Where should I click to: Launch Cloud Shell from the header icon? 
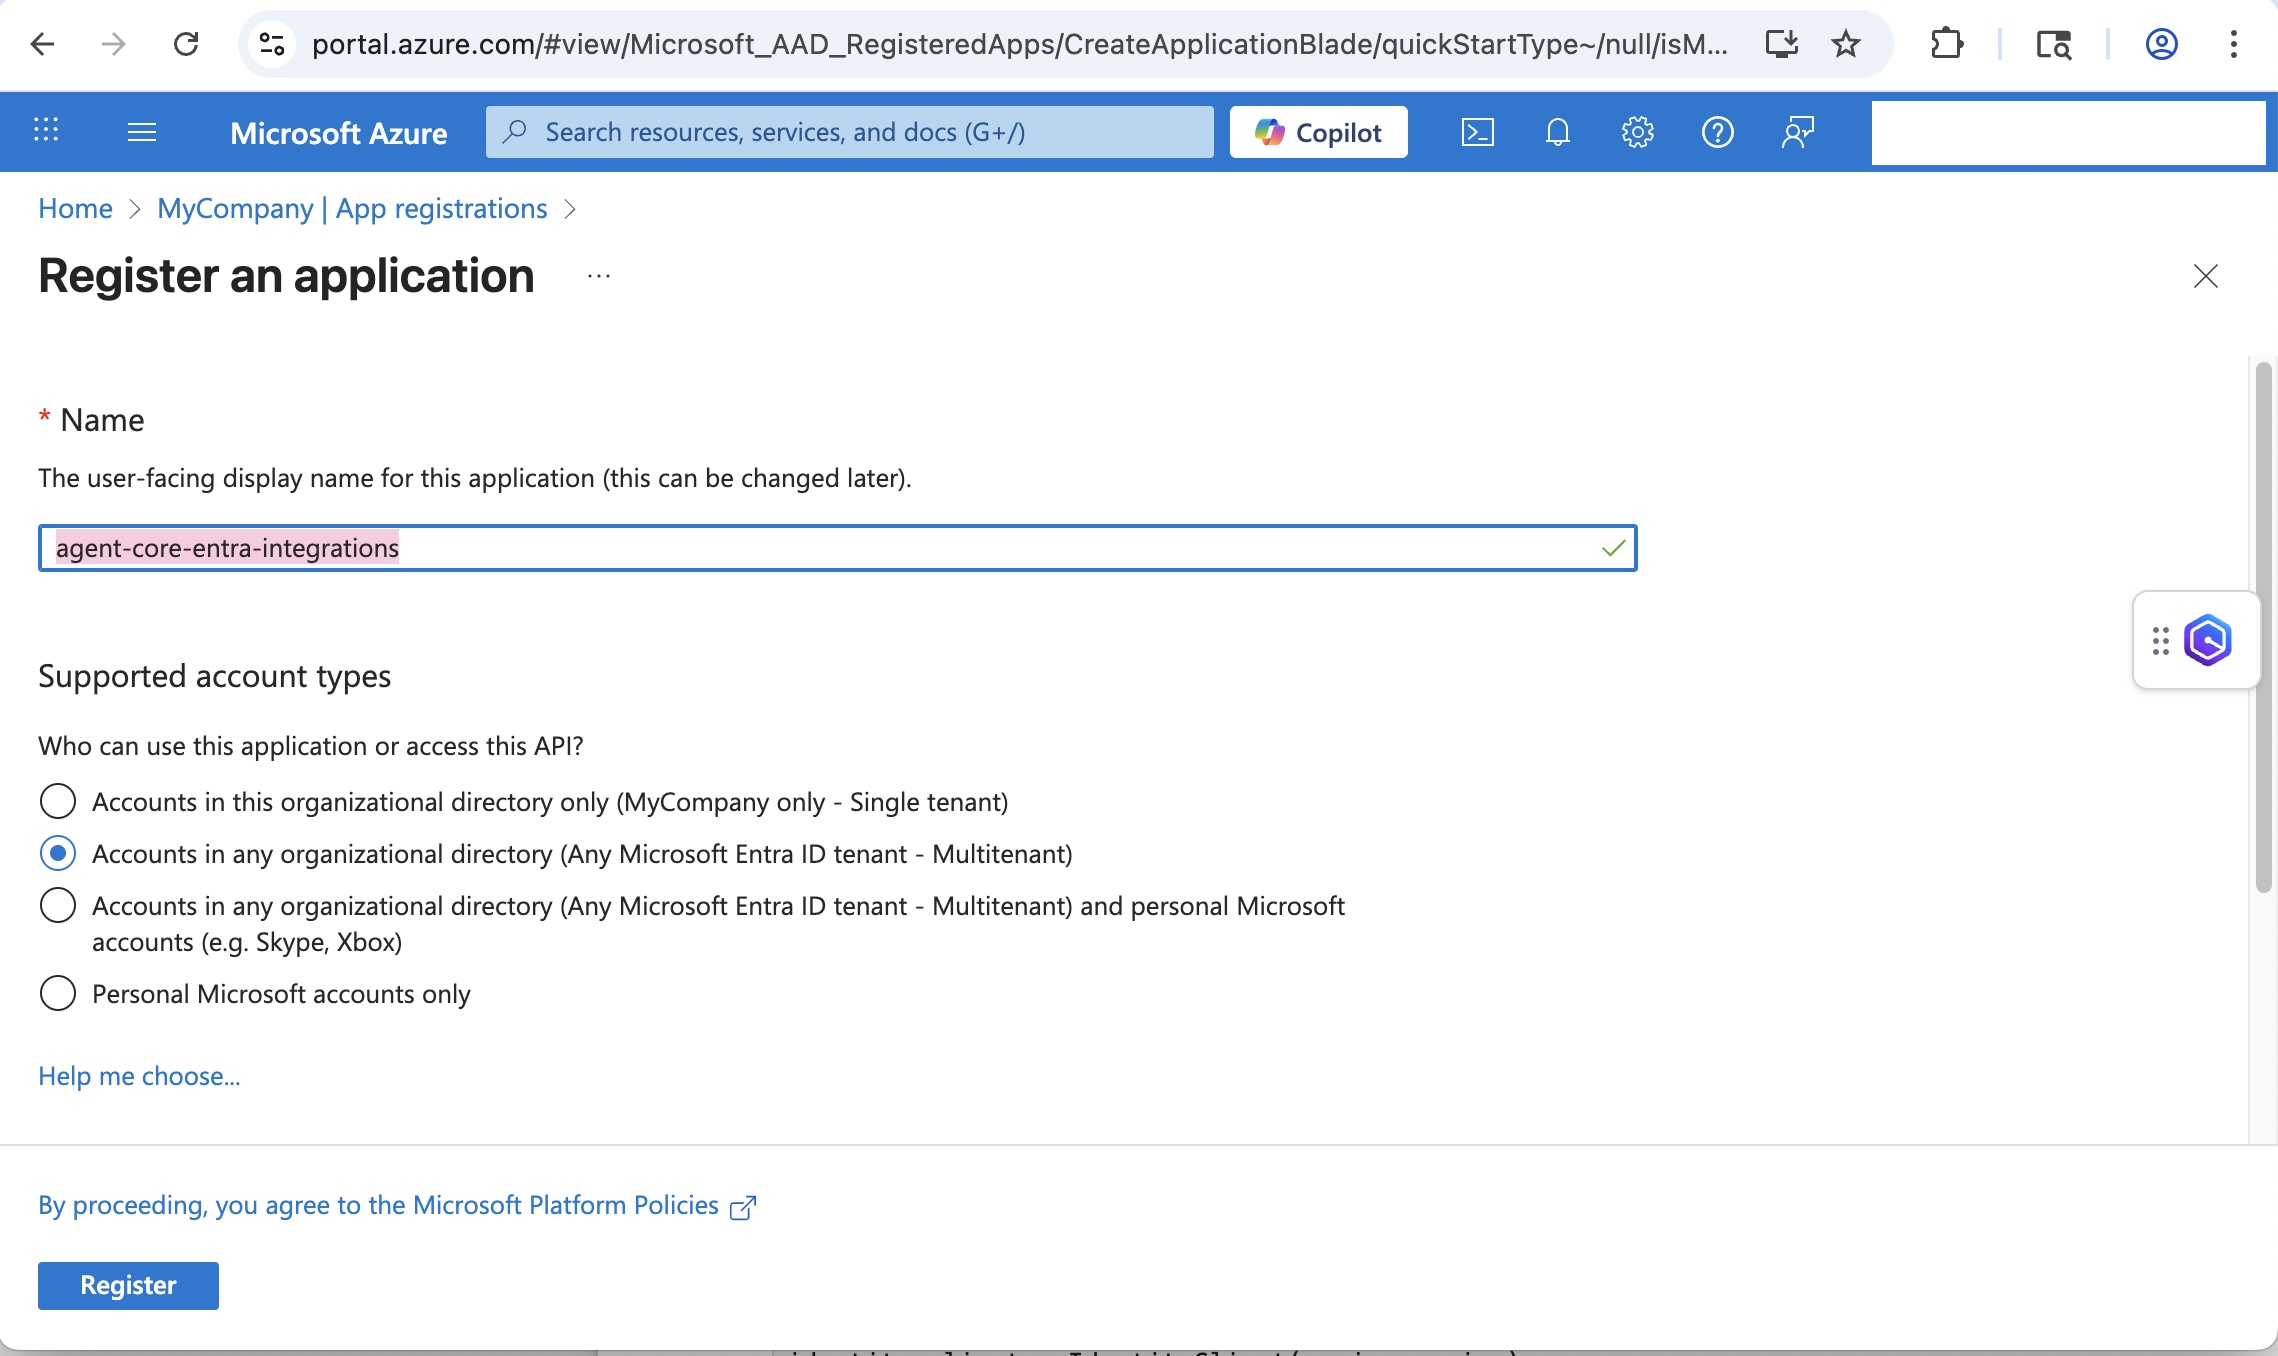tap(1478, 132)
